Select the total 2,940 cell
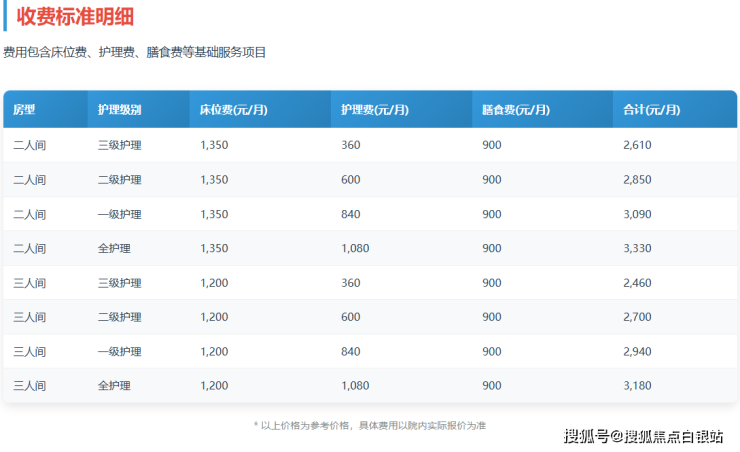This screenshot has width=740, height=452. (x=637, y=352)
